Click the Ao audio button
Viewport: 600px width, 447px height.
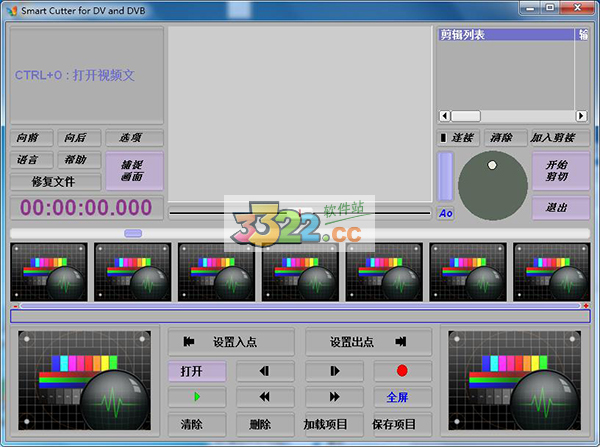pyautogui.click(x=445, y=213)
